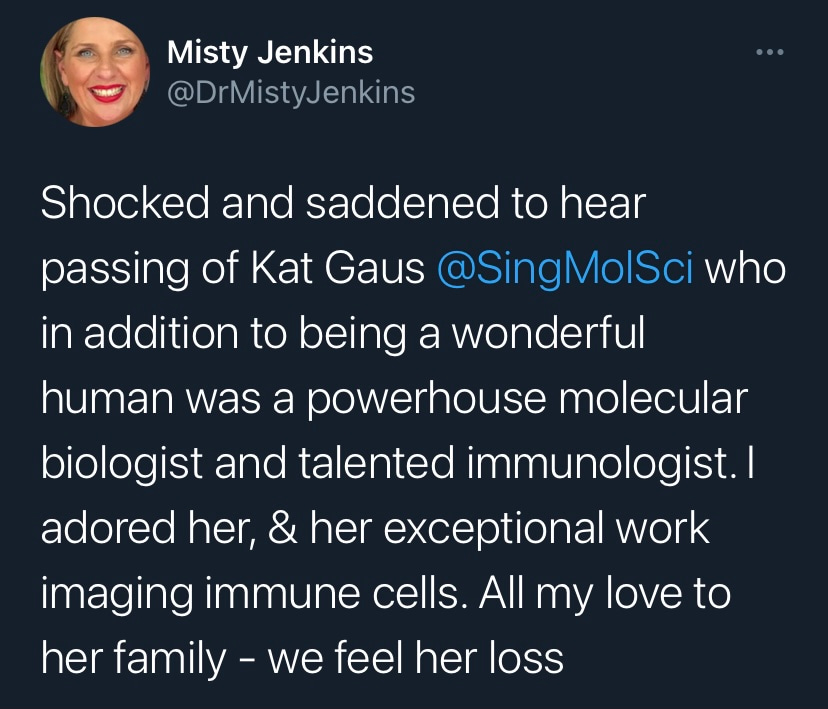Open the Misty Jenkins display name
Screen dimensions: 828x709
(x=270, y=50)
